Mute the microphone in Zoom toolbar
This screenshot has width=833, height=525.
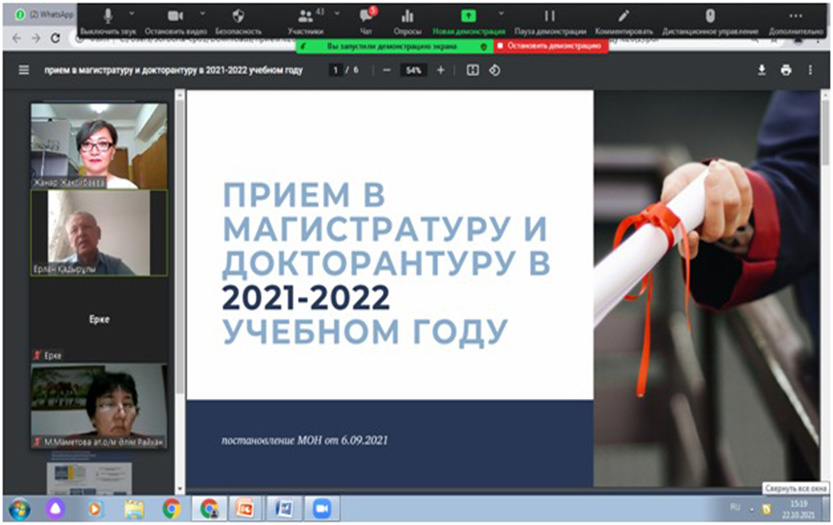point(108,16)
